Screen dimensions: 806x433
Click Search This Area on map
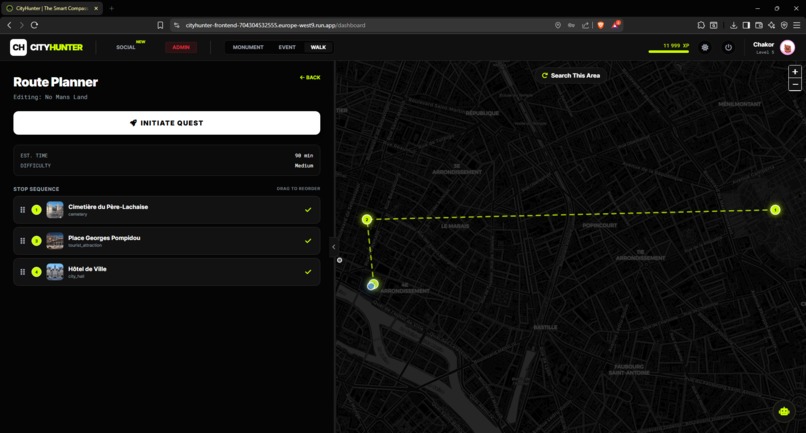coord(571,76)
